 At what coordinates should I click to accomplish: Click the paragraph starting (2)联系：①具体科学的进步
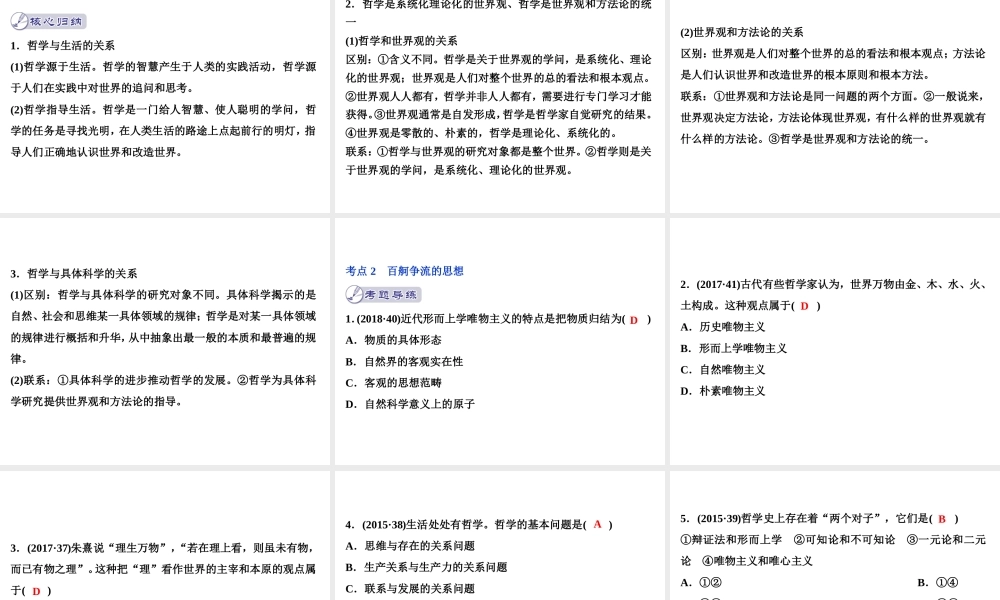point(163,391)
